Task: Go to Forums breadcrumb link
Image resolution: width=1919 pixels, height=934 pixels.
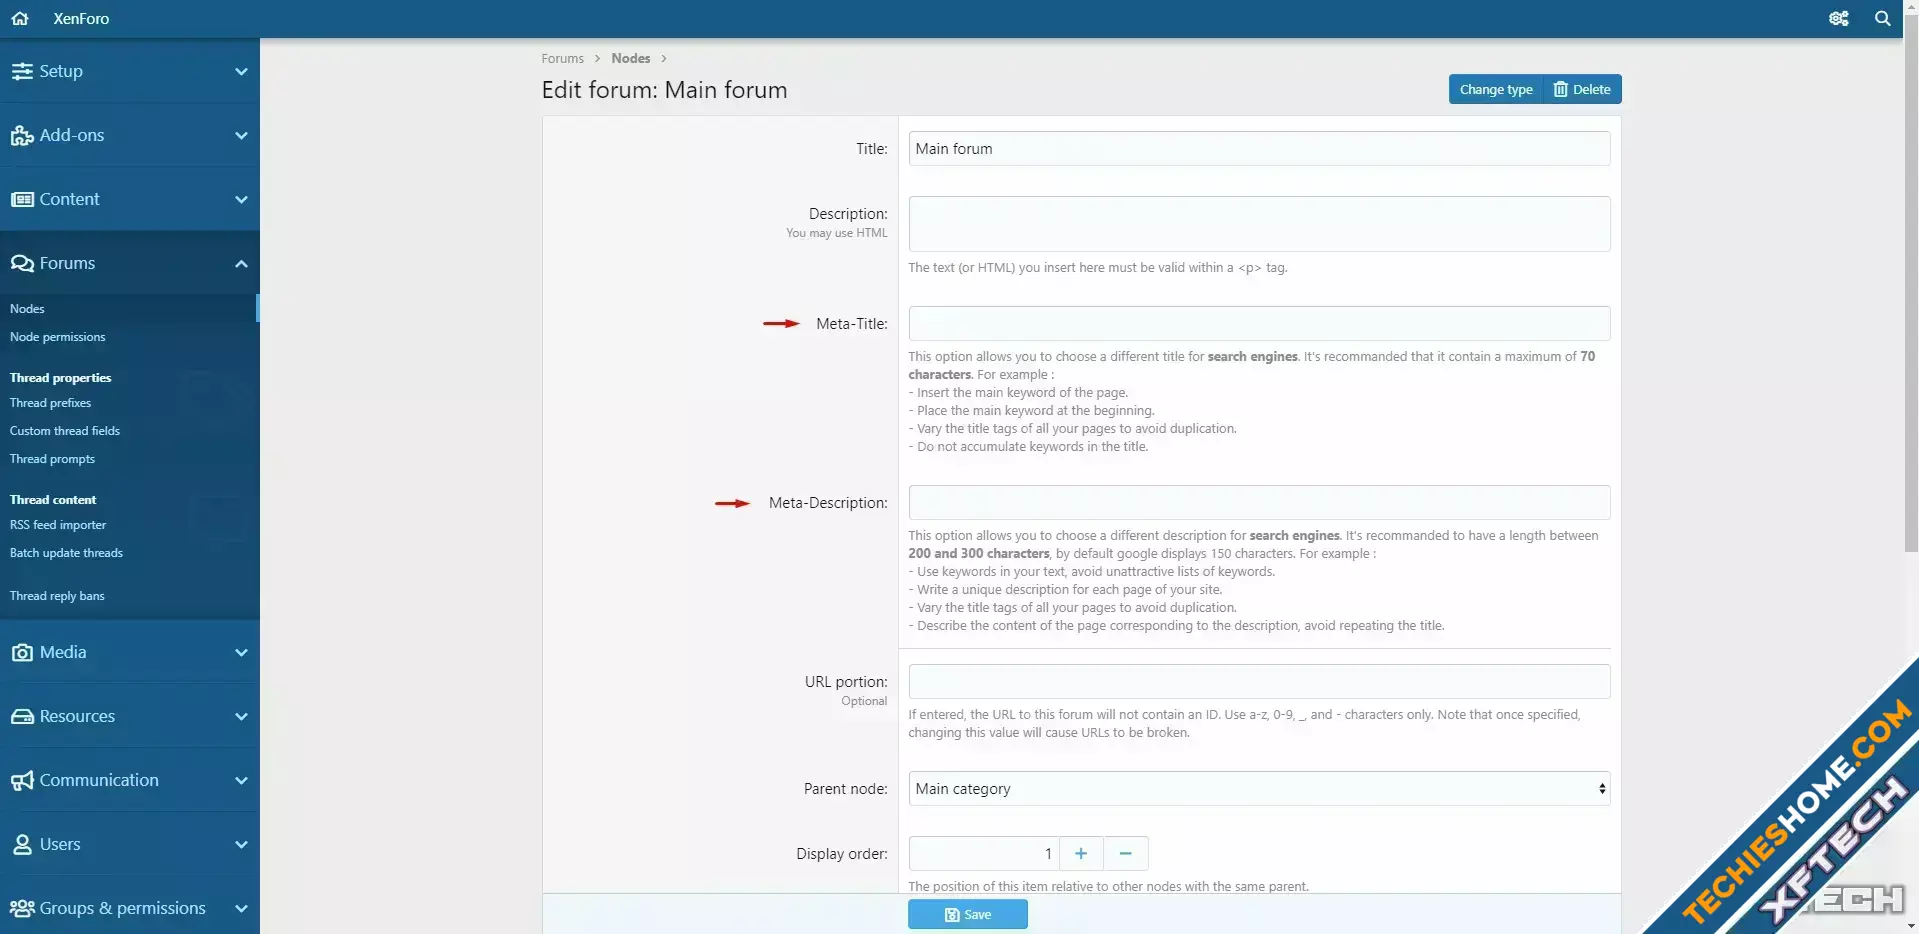Action: click(x=562, y=58)
